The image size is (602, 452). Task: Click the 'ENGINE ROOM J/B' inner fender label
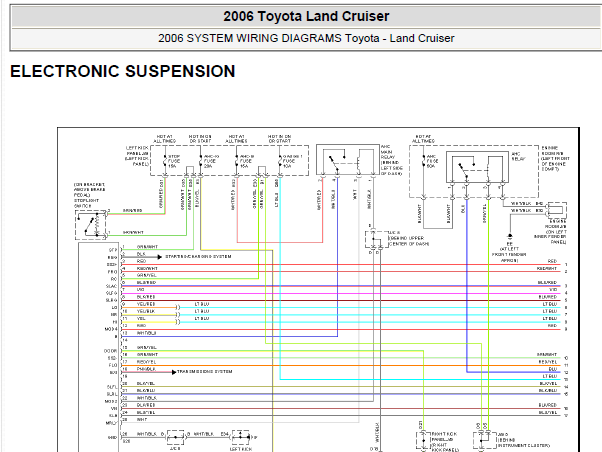tap(550, 232)
